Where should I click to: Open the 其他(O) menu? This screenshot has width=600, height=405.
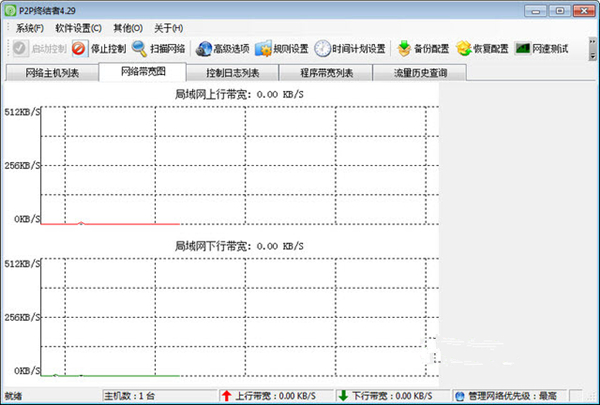128,28
